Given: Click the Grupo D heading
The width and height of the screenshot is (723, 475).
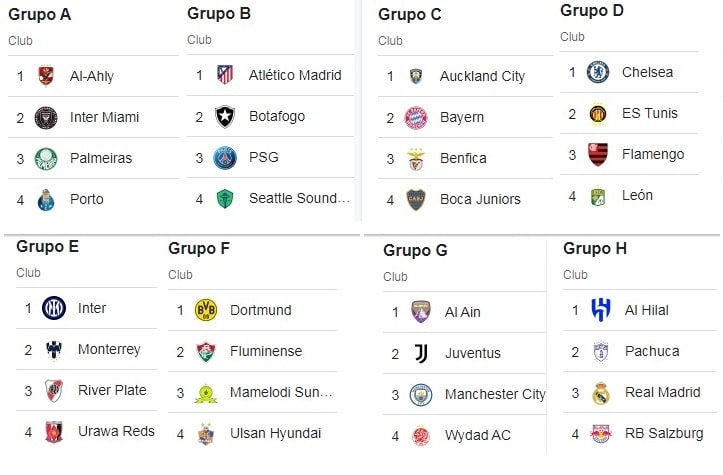Looking at the screenshot, I should pos(592,10).
